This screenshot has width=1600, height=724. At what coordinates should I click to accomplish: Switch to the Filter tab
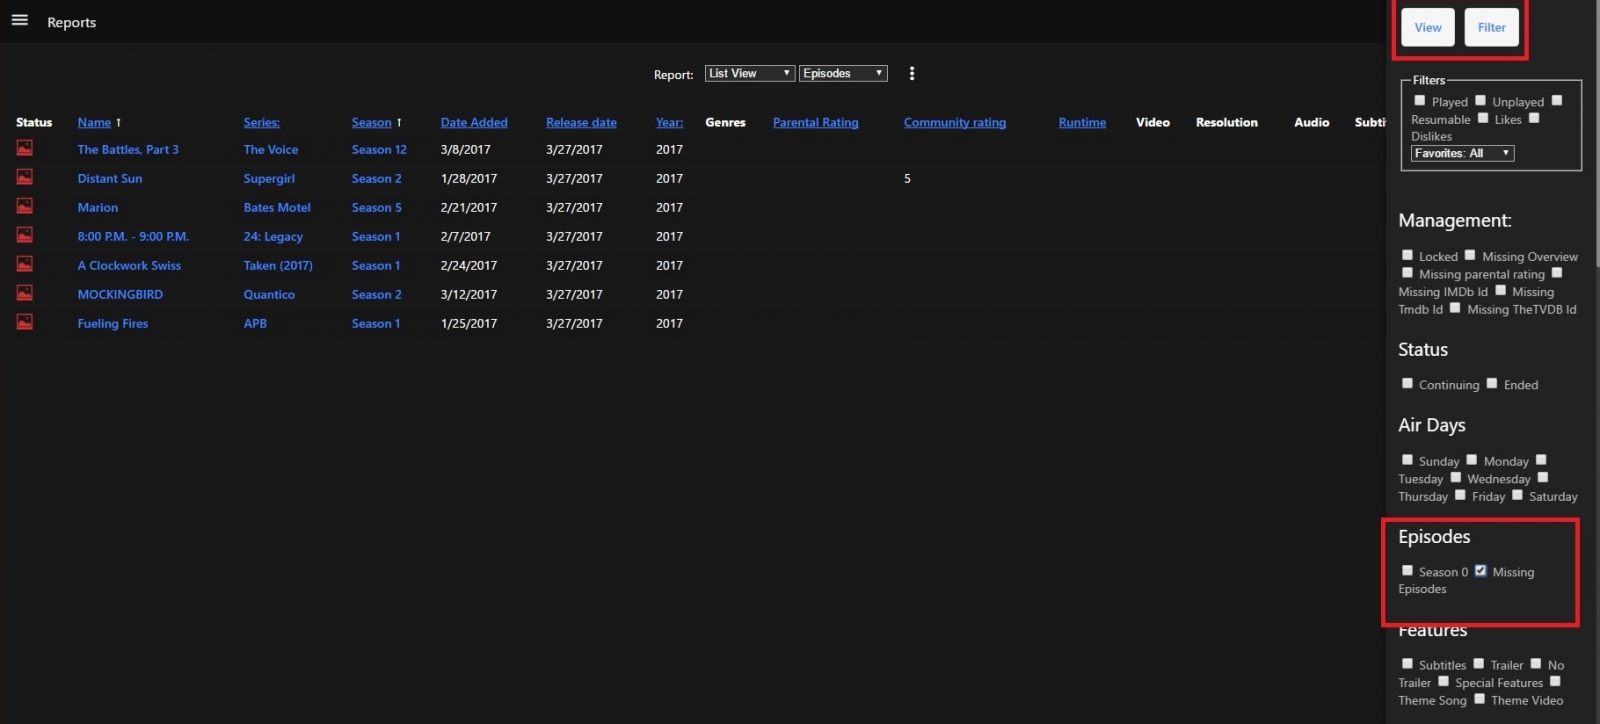(x=1491, y=27)
